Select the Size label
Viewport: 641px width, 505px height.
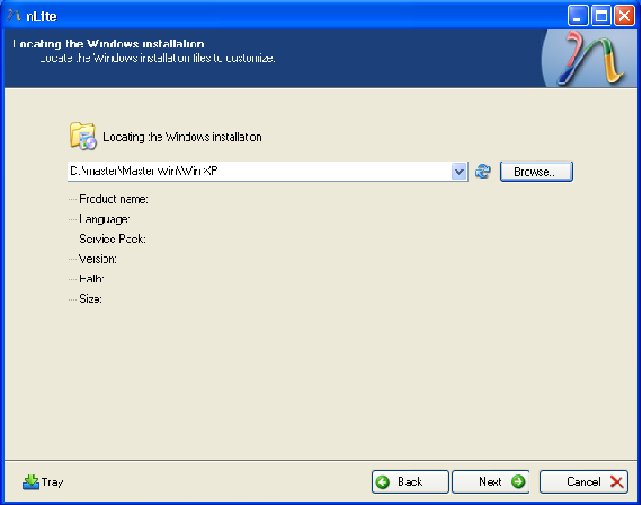90,299
